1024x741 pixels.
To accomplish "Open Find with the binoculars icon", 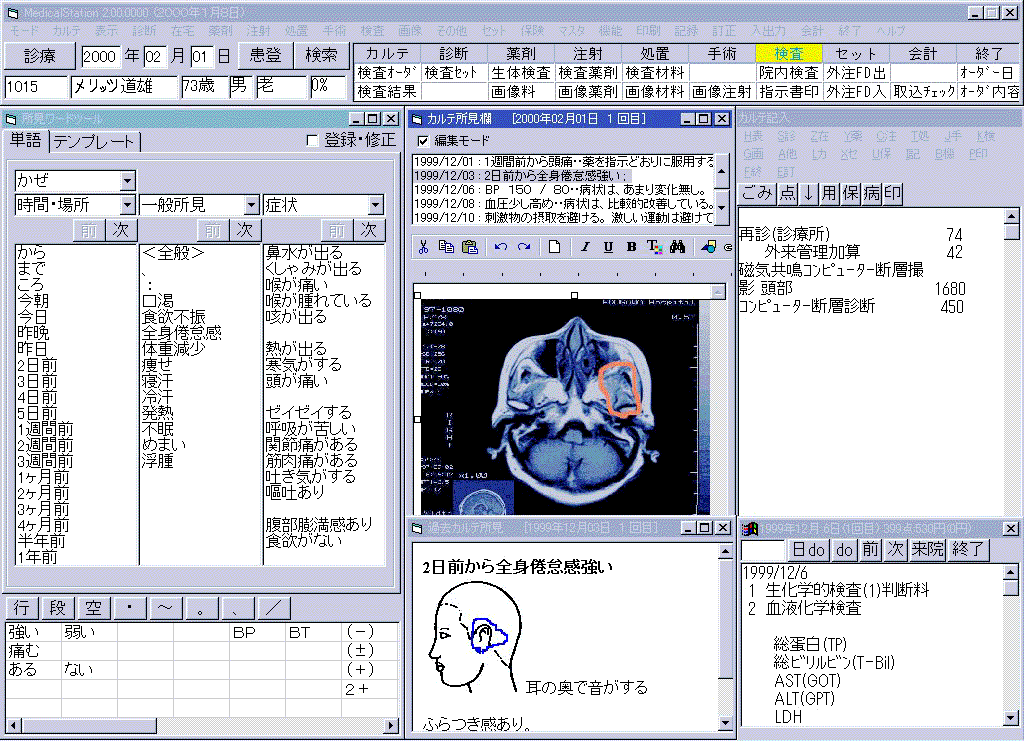I will [x=678, y=247].
